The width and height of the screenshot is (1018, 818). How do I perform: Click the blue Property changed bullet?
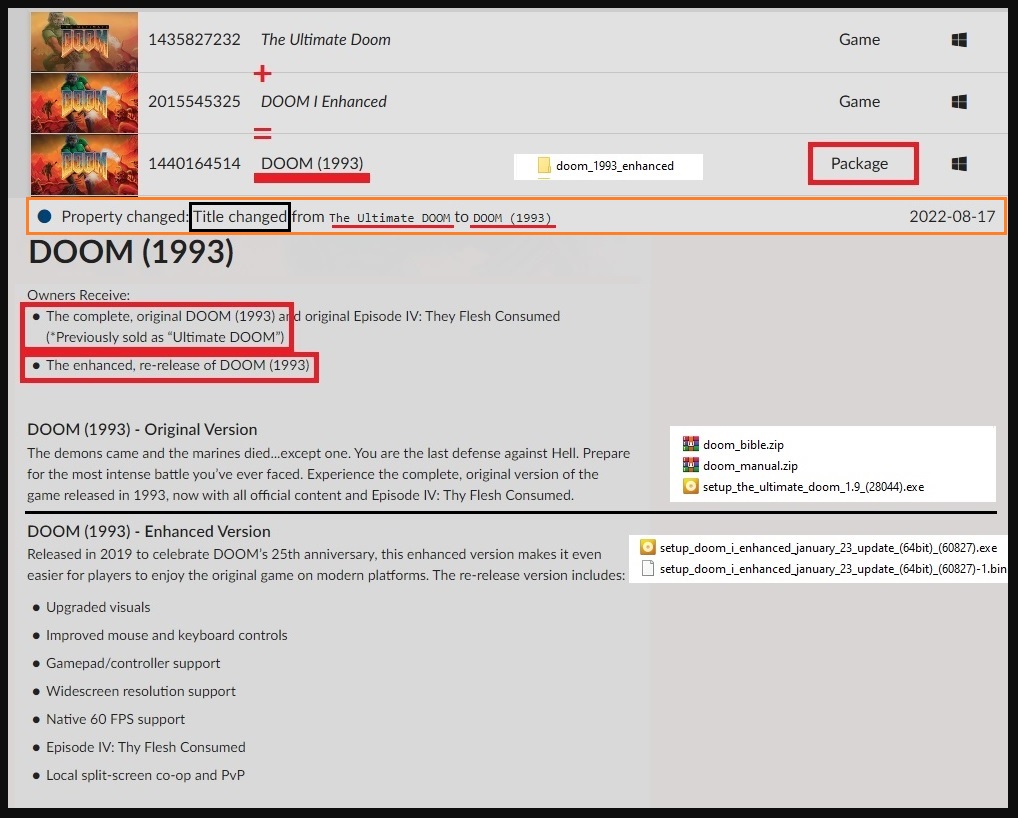44,216
